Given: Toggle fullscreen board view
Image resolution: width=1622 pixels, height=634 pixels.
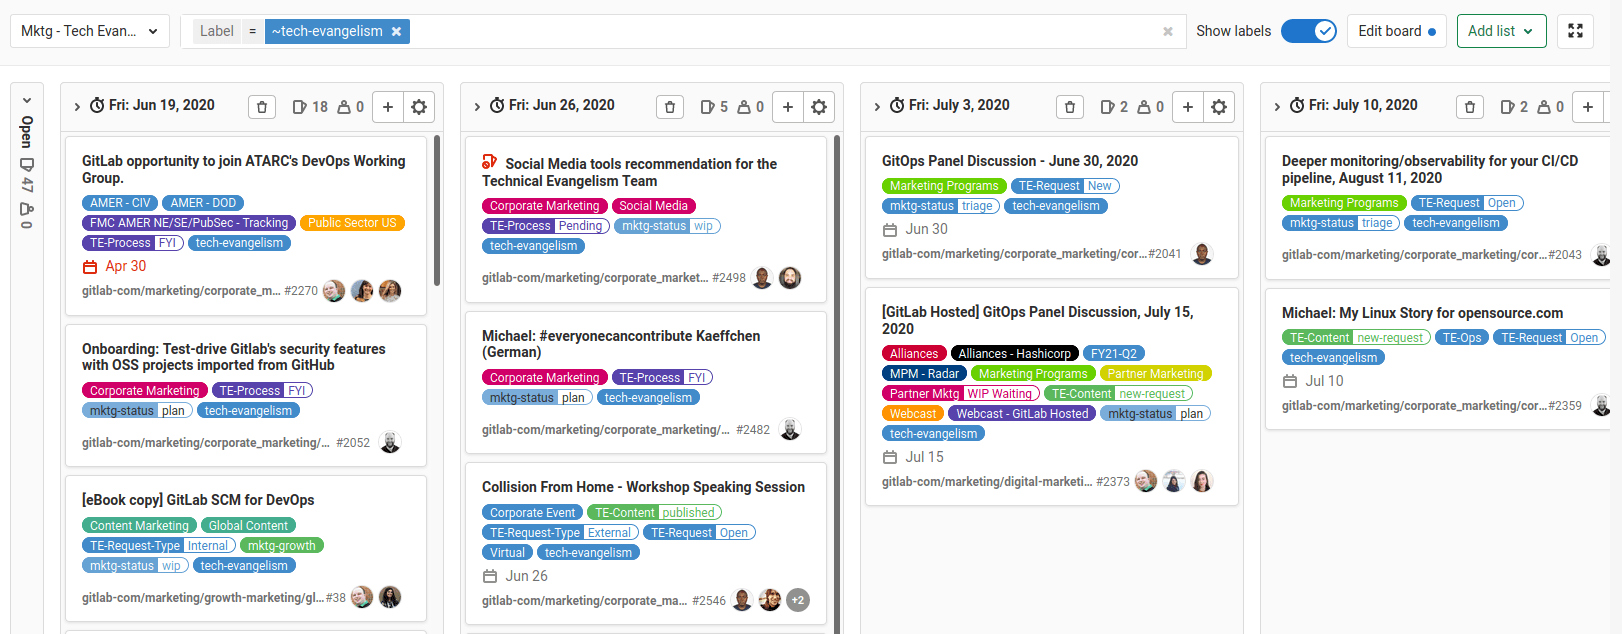Looking at the screenshot, I should [x=1575, y=31].
